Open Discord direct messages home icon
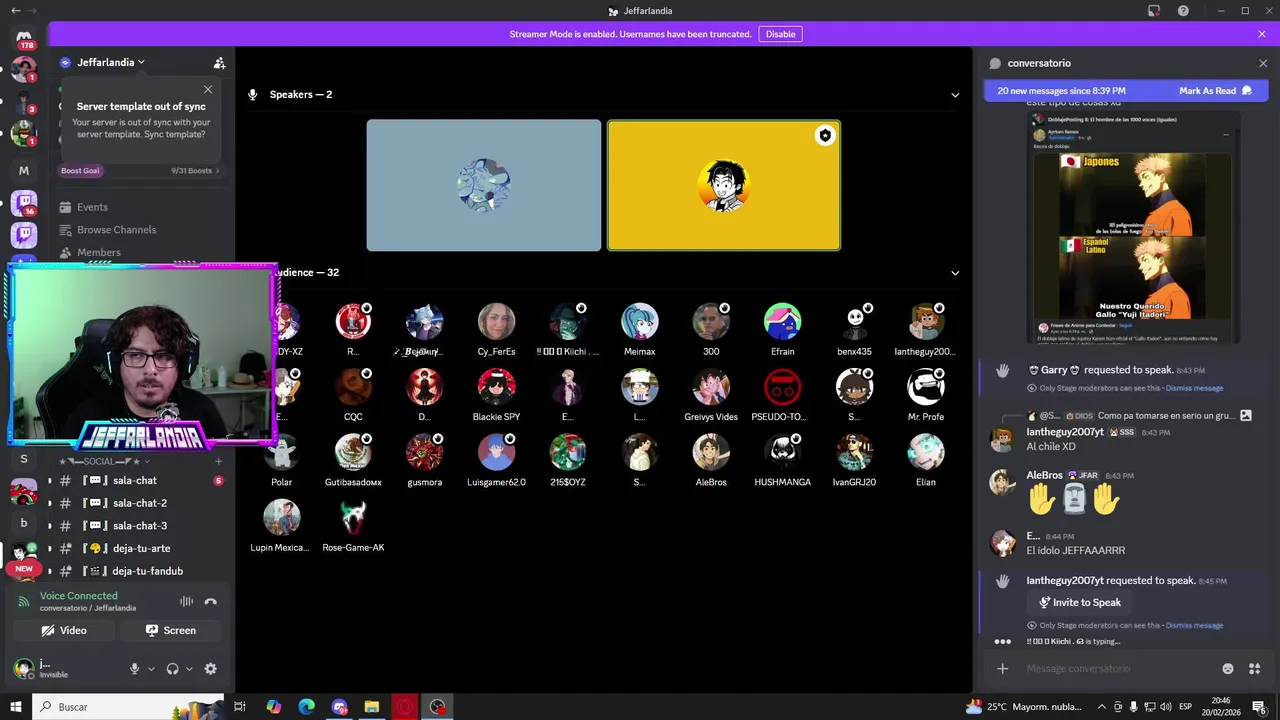 coord(24,38)
